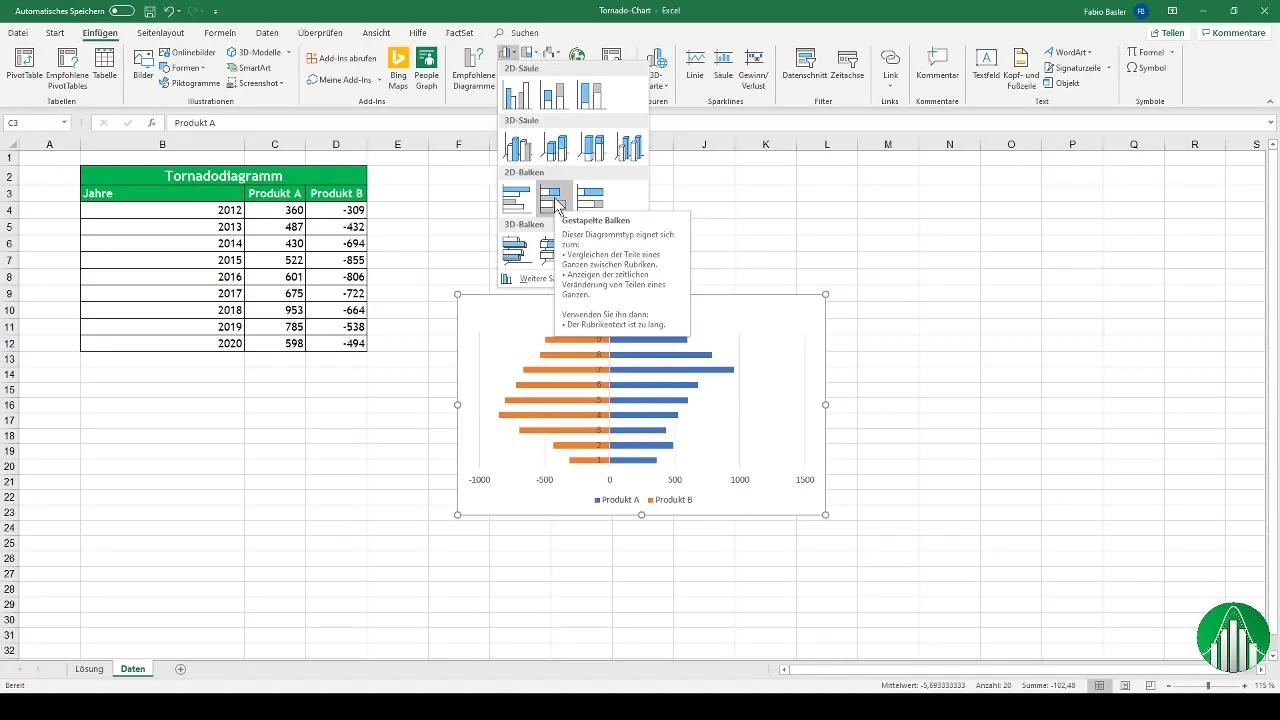Open Piktogramme library

(190, 83)
